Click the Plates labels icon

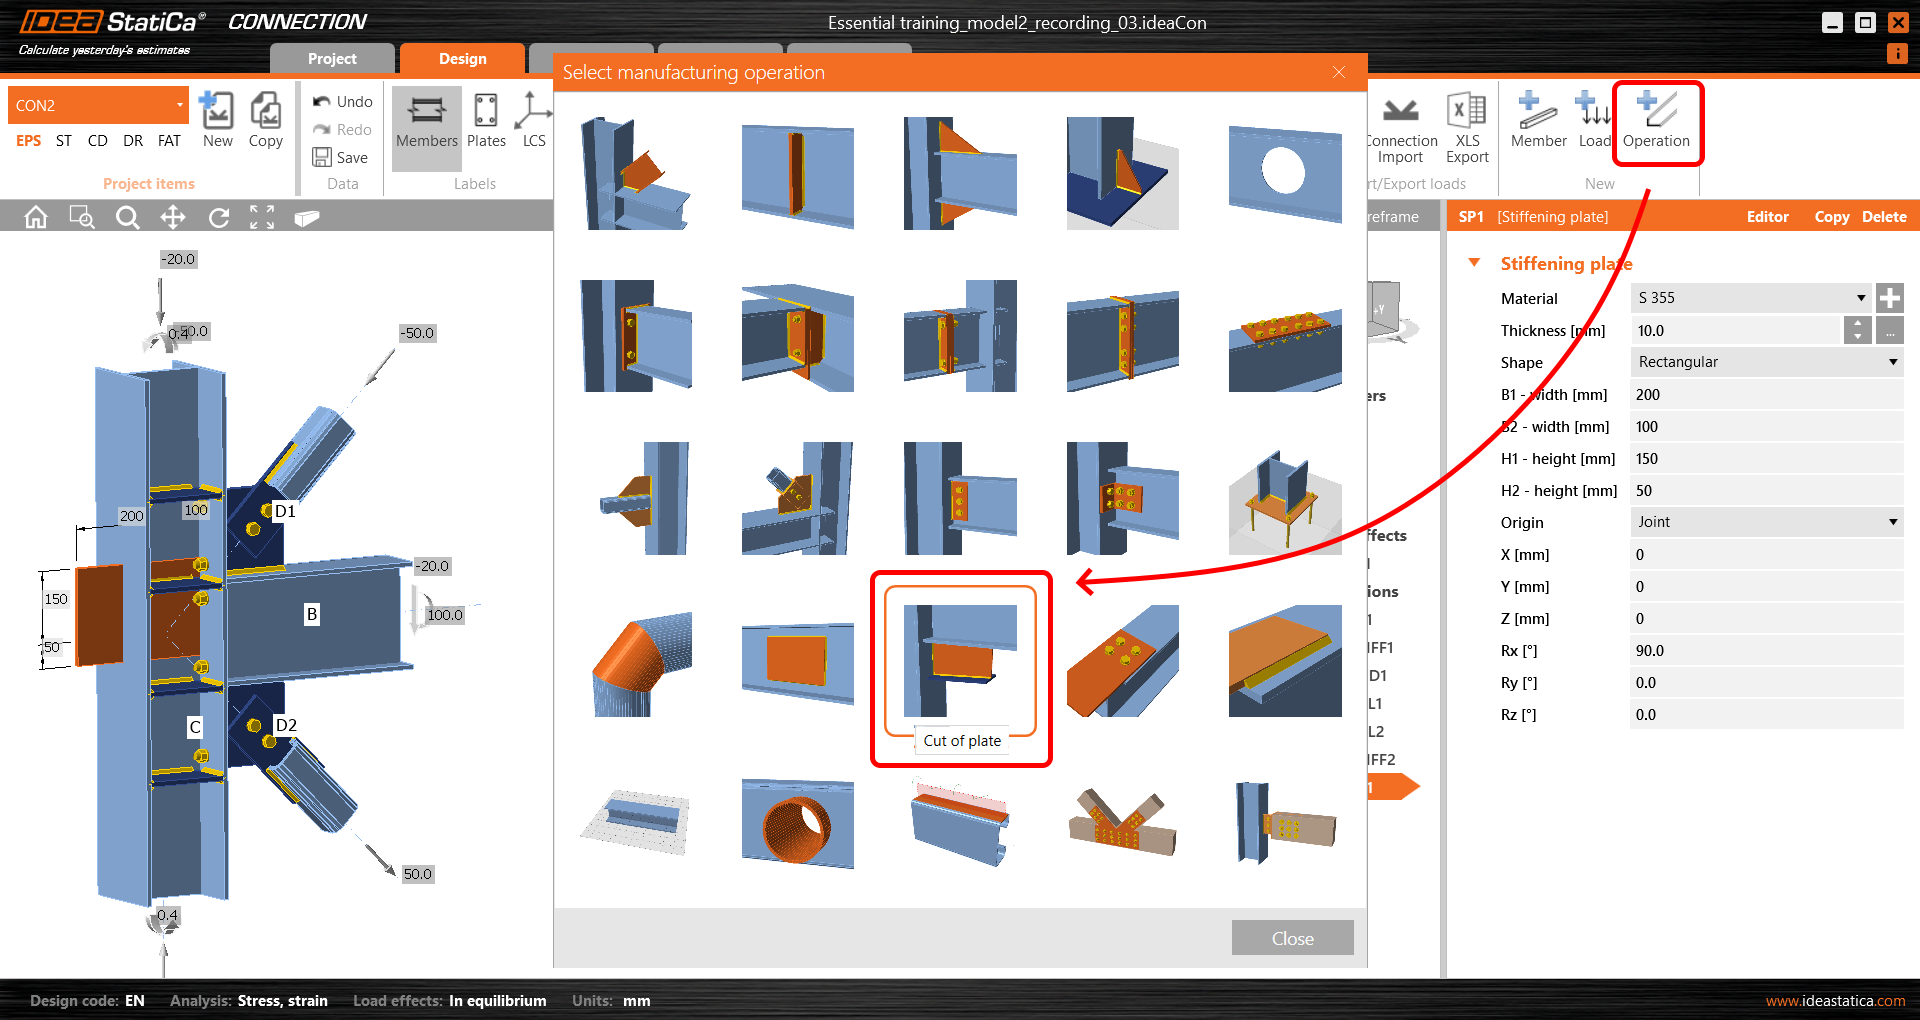[x=486, y=120]
